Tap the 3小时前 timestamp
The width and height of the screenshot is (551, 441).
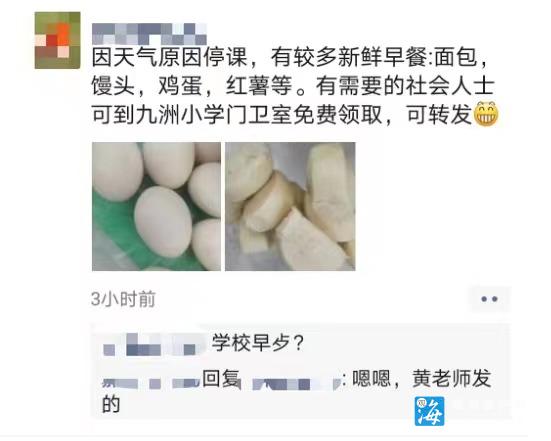click(x=123, y=299)
